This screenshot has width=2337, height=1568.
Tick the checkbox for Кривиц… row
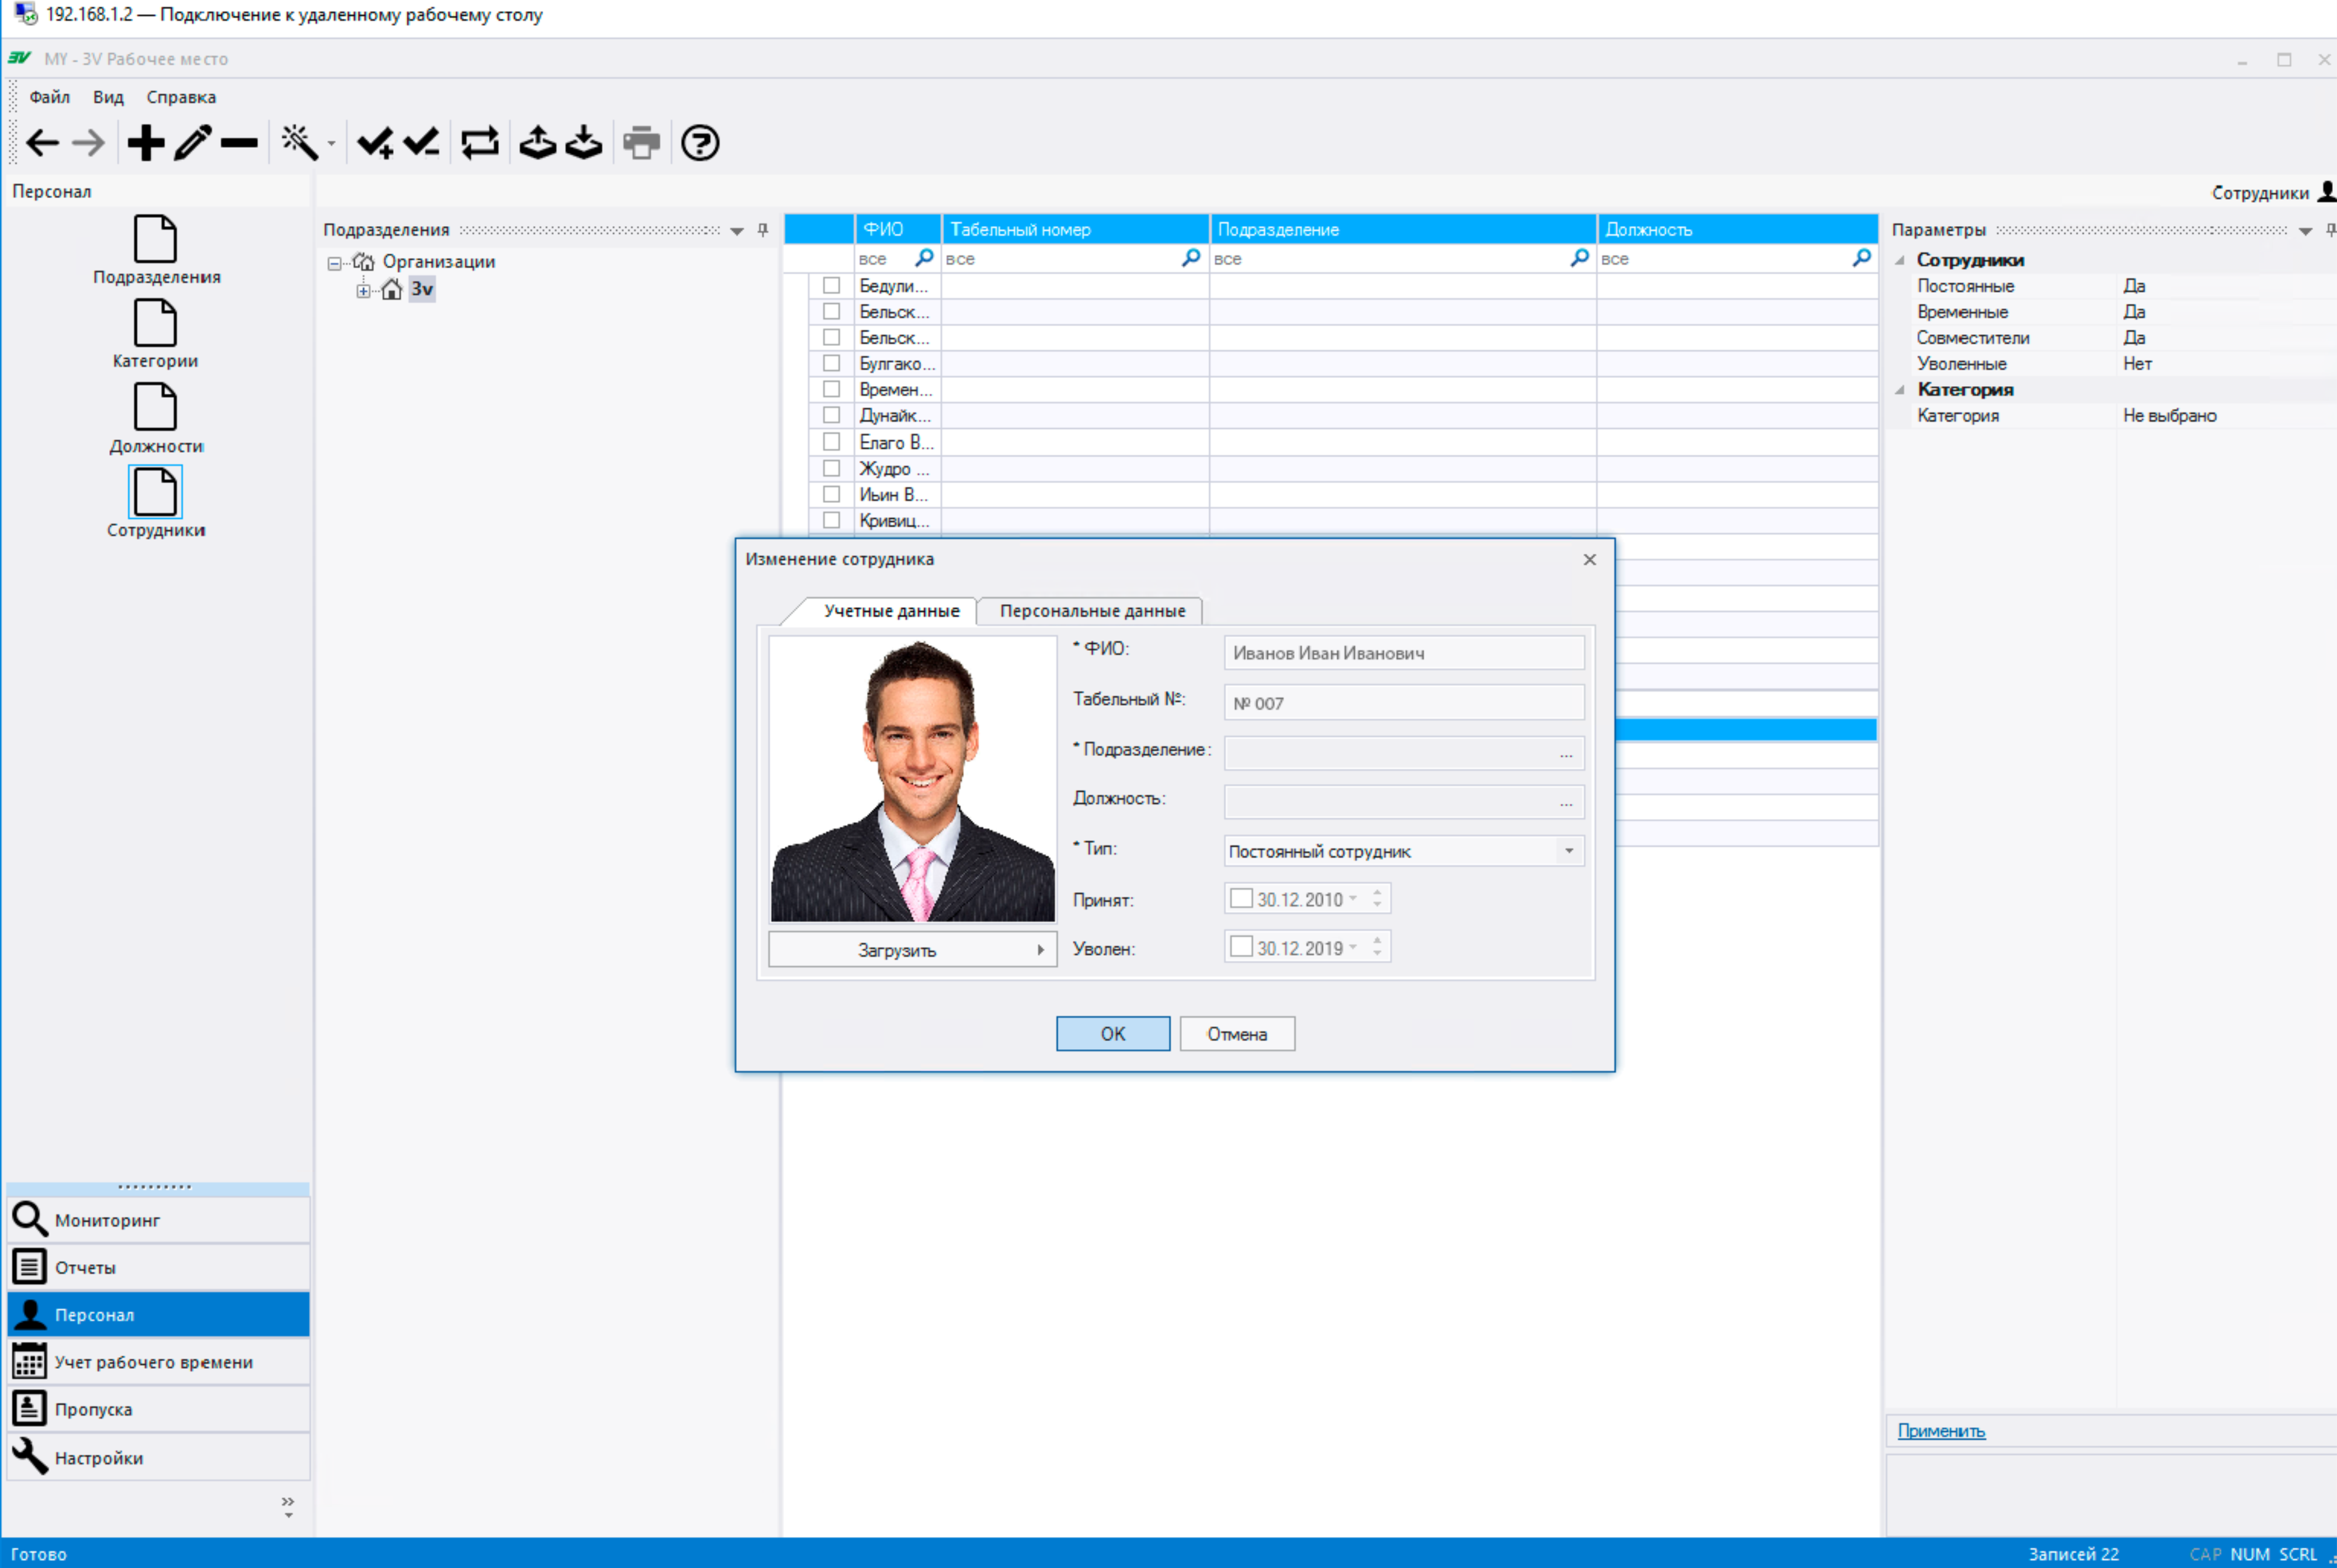(x=831, y=520)
